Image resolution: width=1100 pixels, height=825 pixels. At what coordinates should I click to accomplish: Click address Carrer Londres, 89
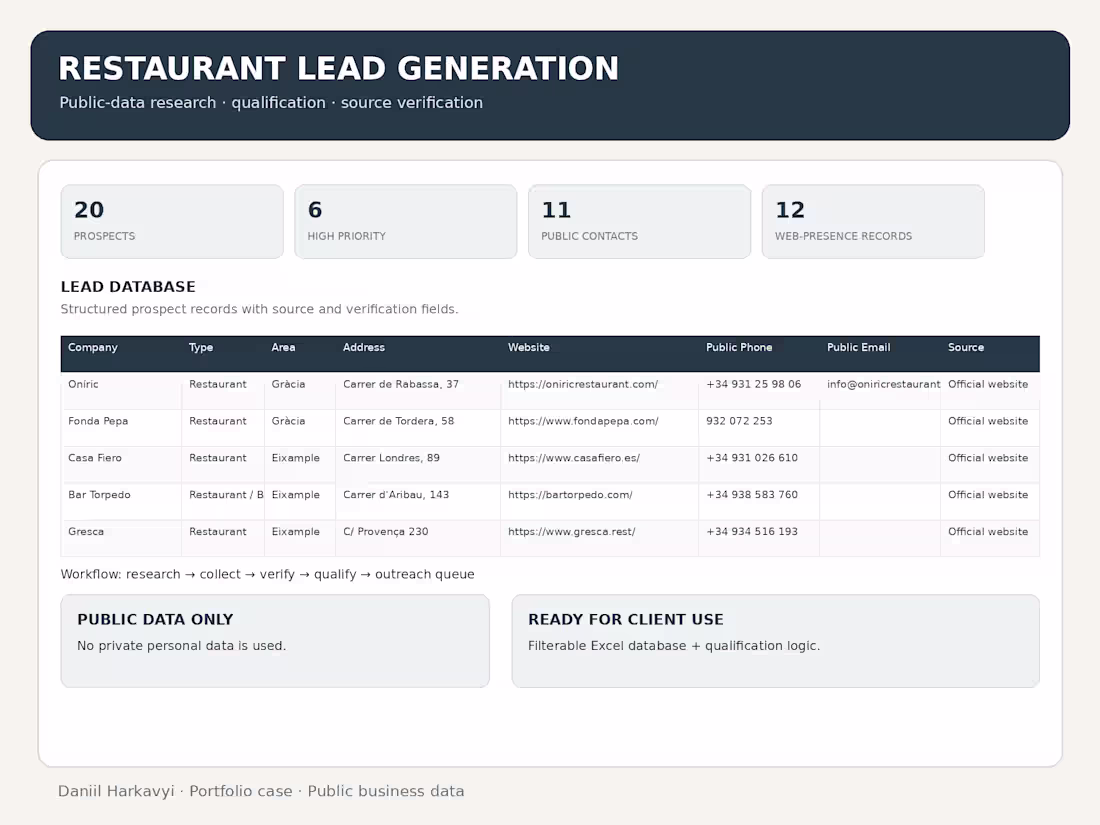391,458
